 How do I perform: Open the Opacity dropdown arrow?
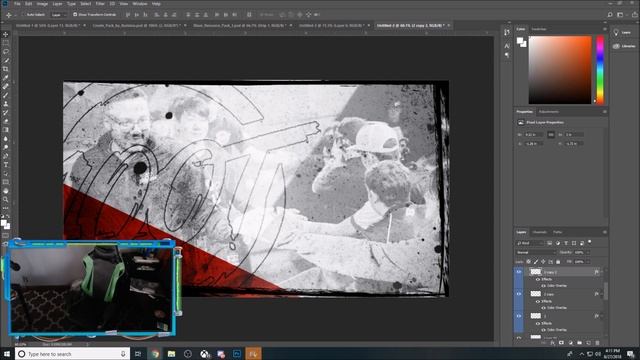pos(588,253)
